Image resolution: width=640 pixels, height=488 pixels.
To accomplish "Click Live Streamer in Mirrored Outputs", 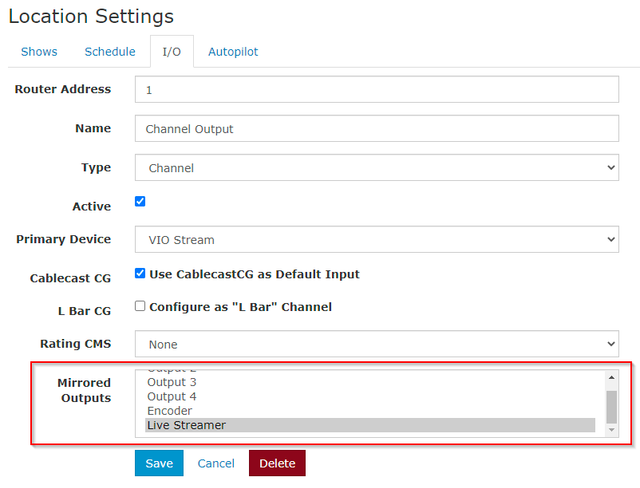I will coord(370,425).
